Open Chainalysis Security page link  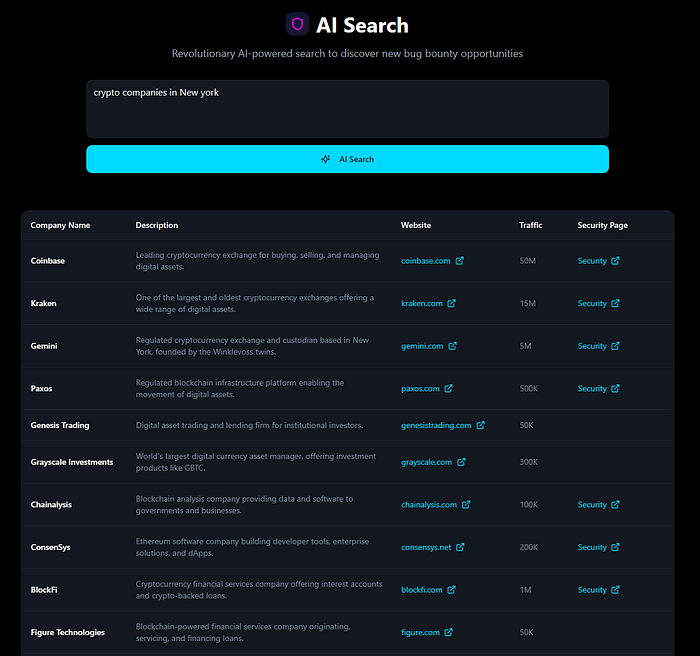(592, 505)
